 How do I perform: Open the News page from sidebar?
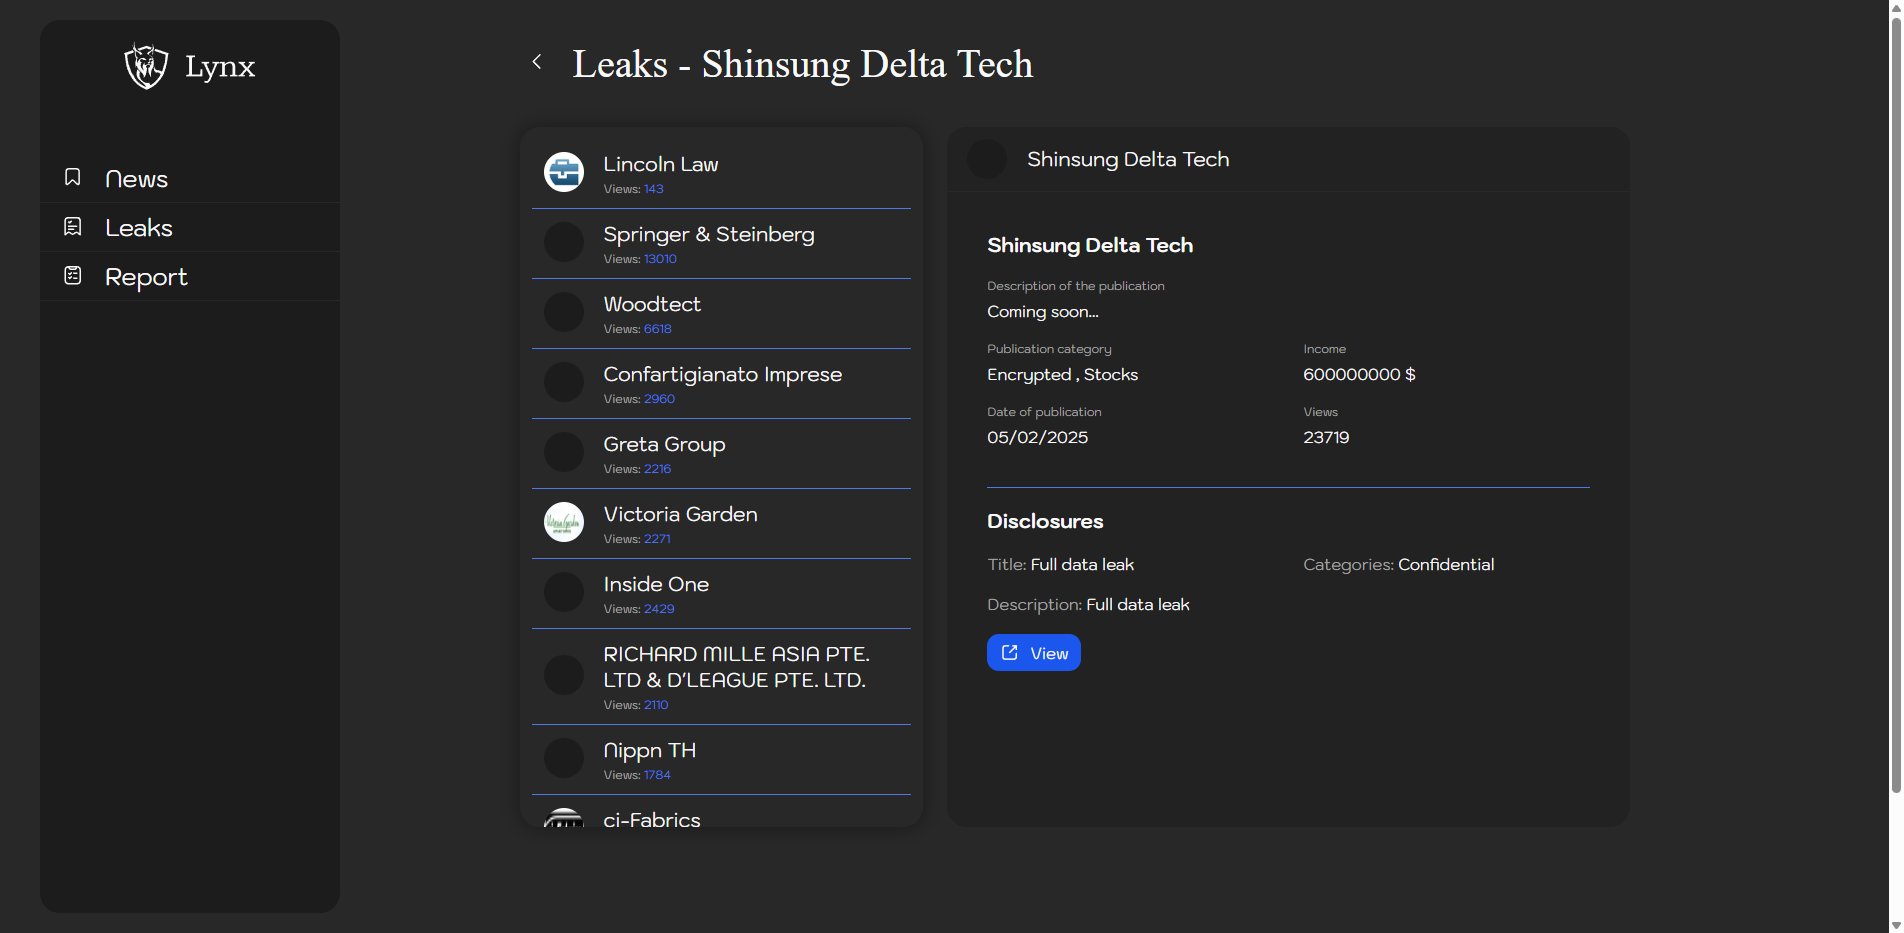(x=136, y=179)
